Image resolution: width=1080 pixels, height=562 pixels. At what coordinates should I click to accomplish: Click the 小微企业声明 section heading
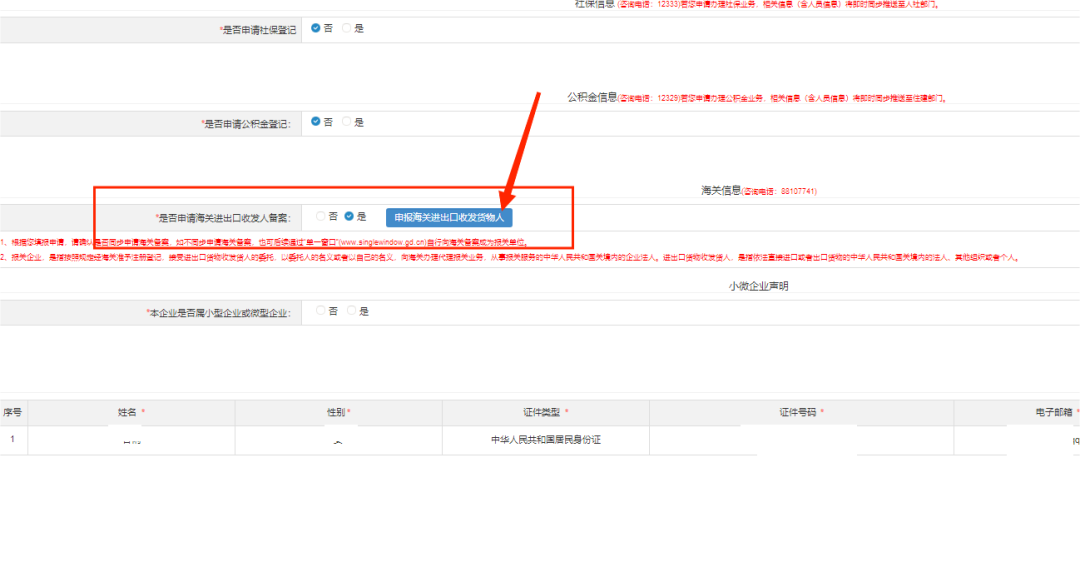(758, 286)
